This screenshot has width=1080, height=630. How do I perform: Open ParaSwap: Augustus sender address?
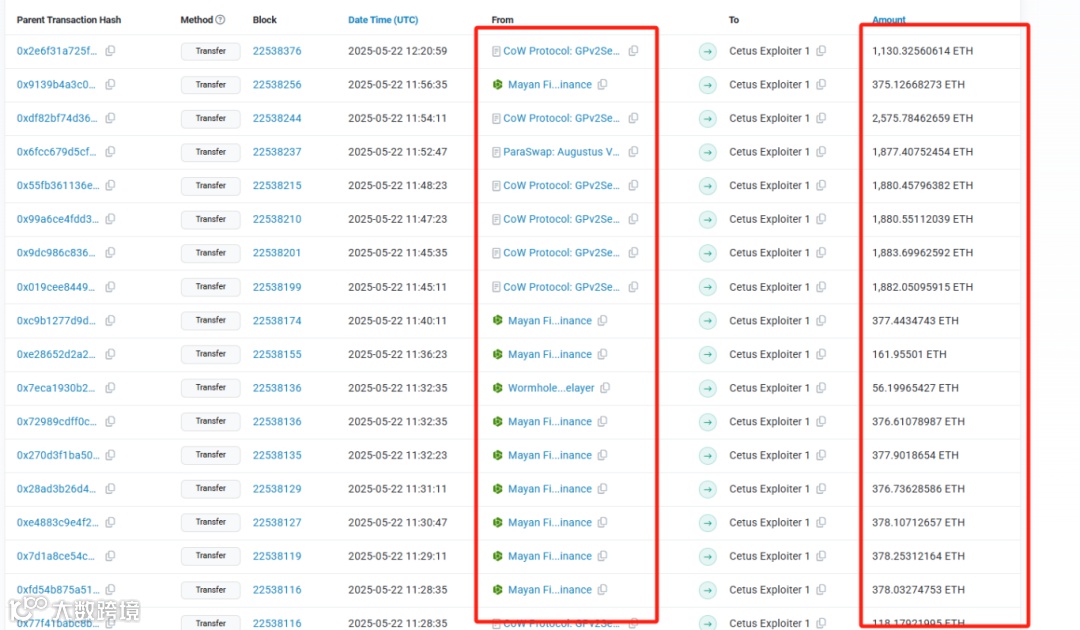point(561,151)
